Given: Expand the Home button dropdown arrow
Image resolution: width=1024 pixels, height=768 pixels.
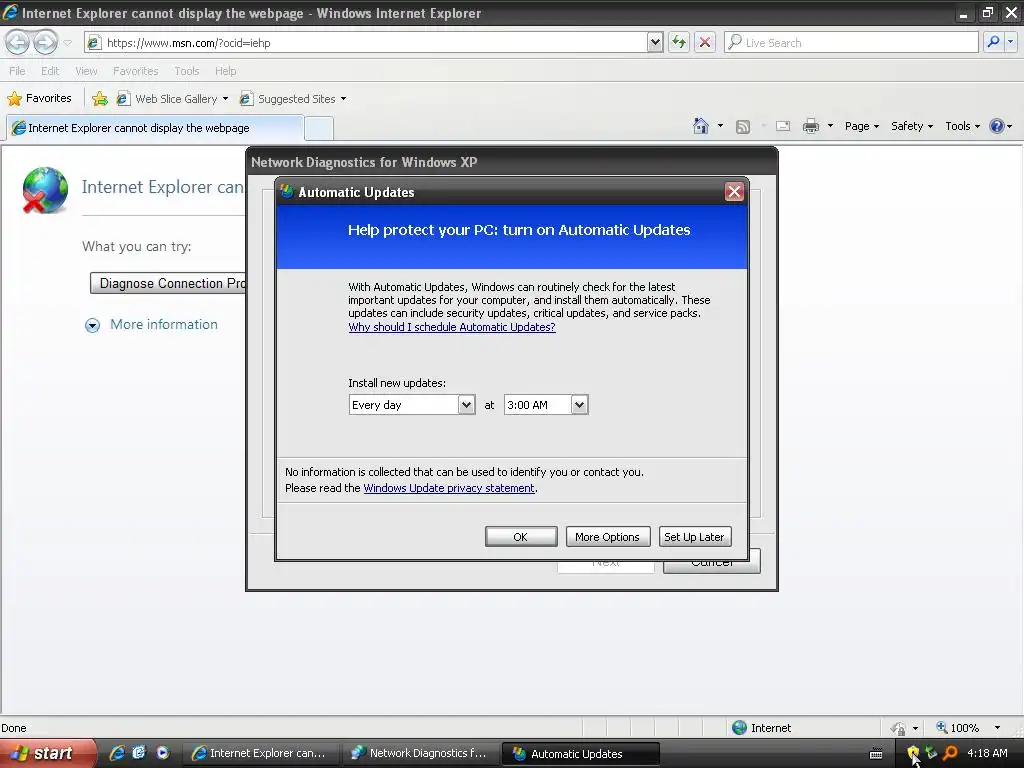Looking at the screenshot, I should (x=720, y=126).
